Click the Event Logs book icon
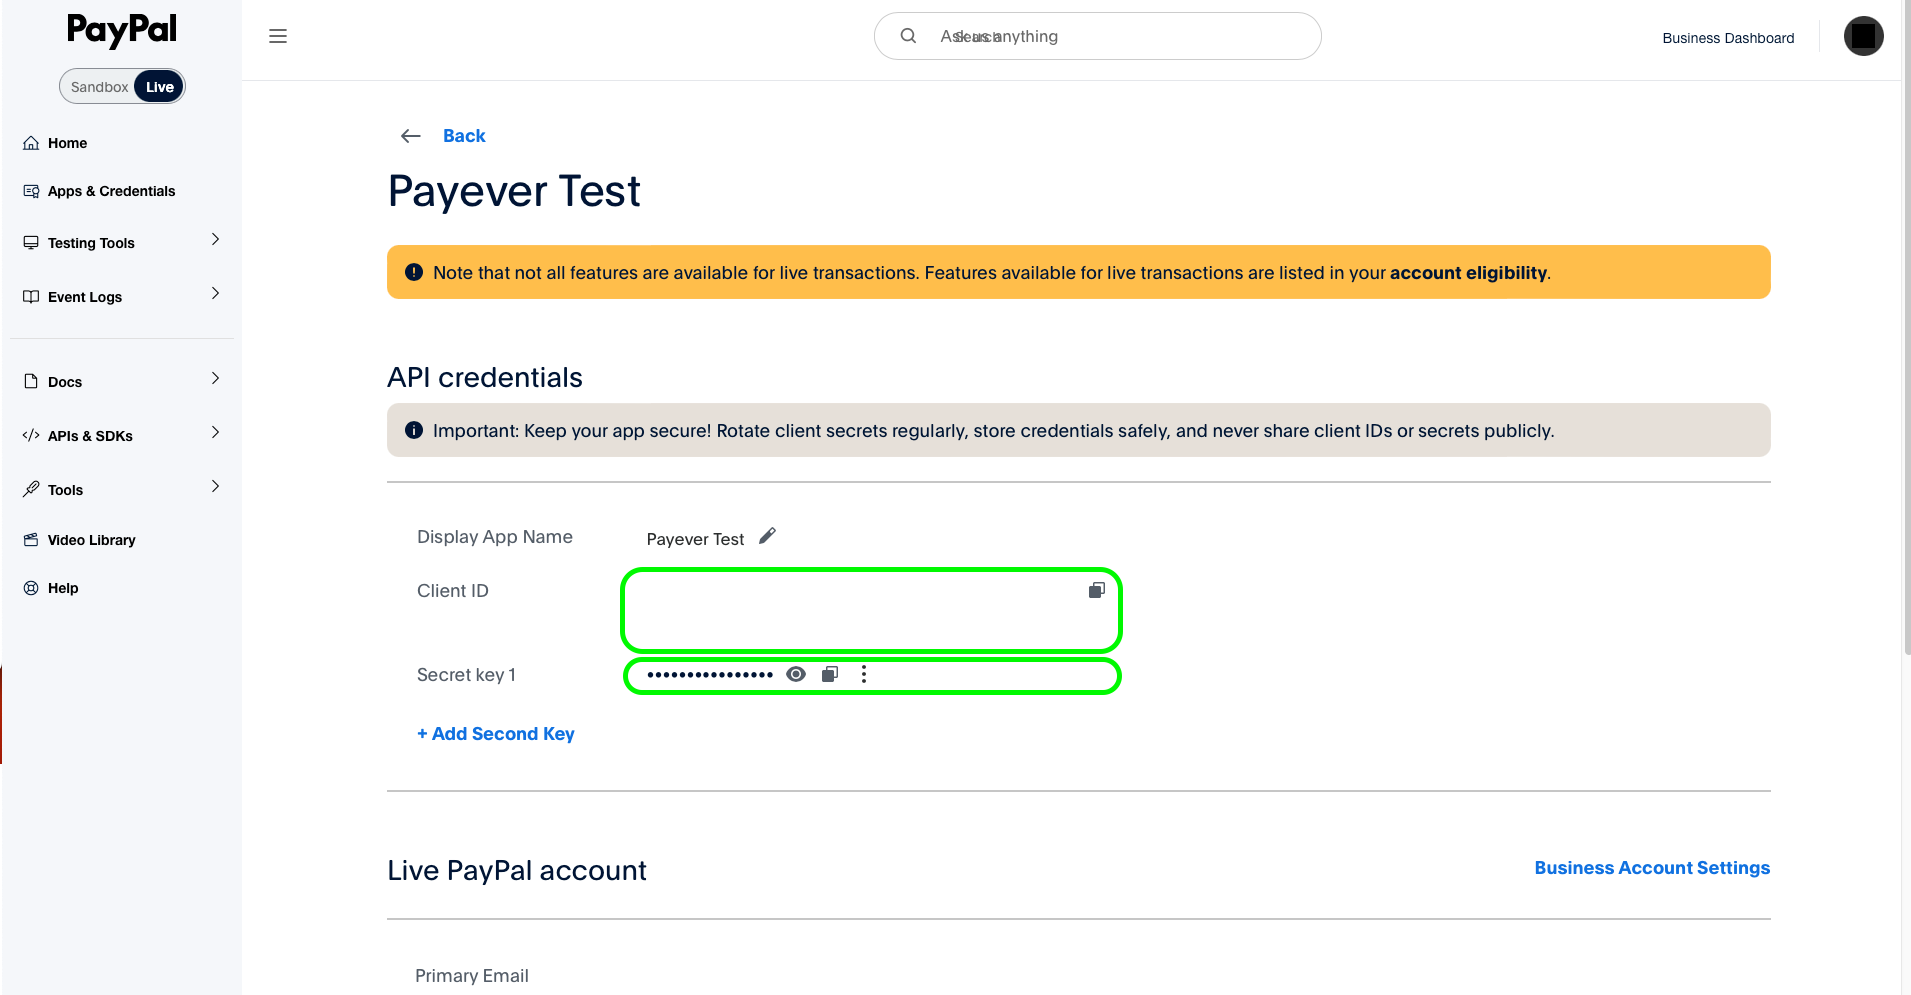Screen dimensions: 1911x995 [x=31, y=297]
